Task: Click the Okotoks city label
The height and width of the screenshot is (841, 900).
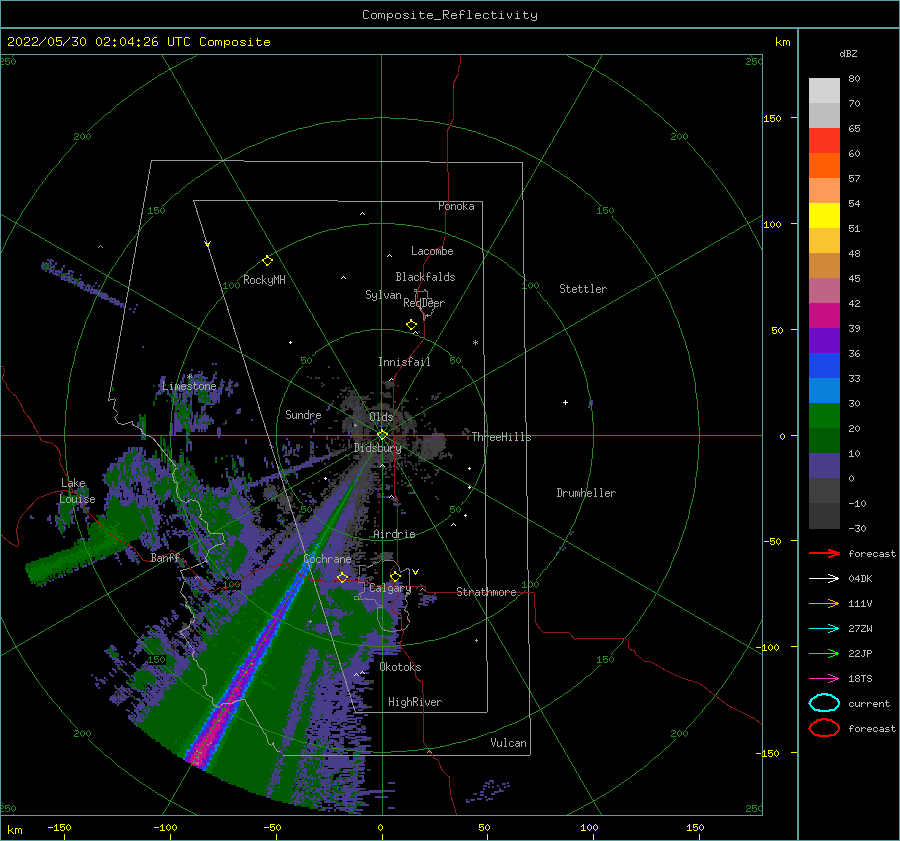Action: pyautogui.click(x=400, y=667)
